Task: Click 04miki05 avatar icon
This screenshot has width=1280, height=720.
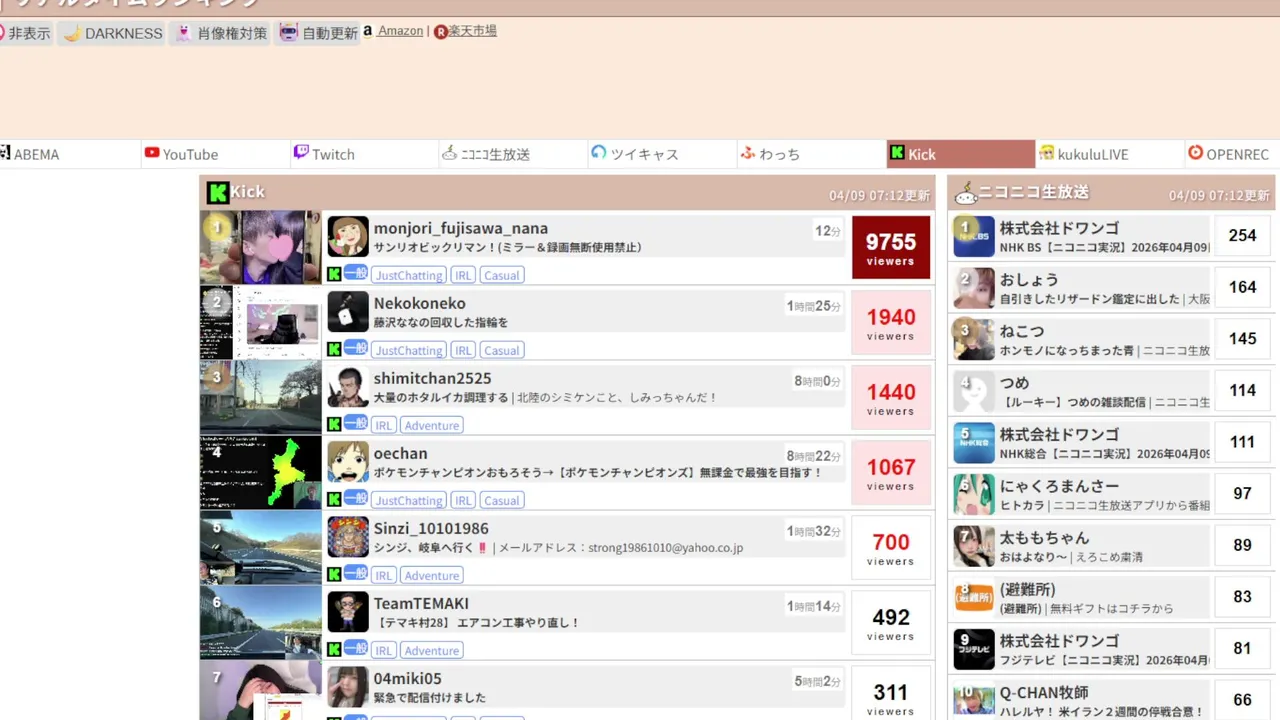Action: coord(348,687)
